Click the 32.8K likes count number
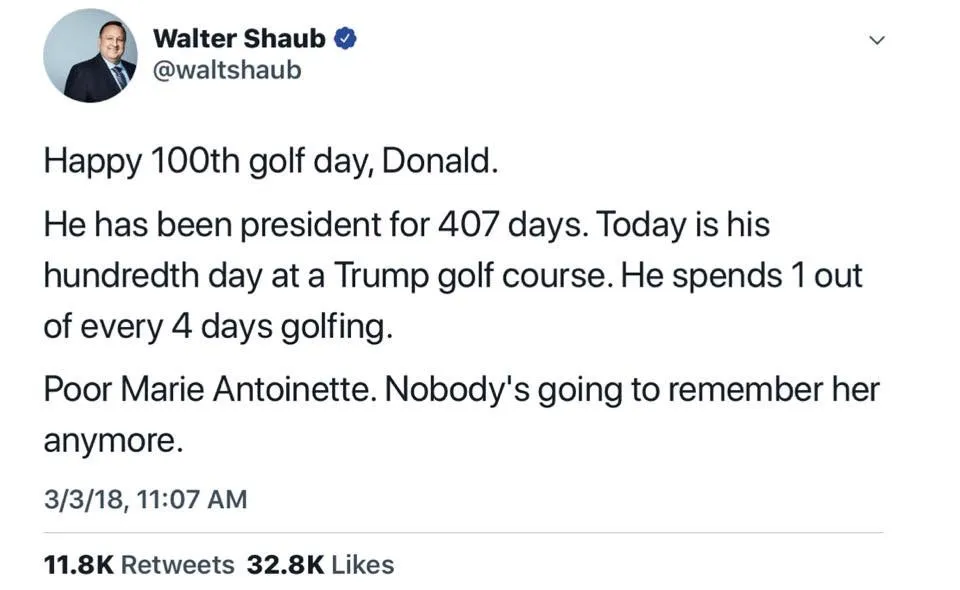 coord(285,565)
